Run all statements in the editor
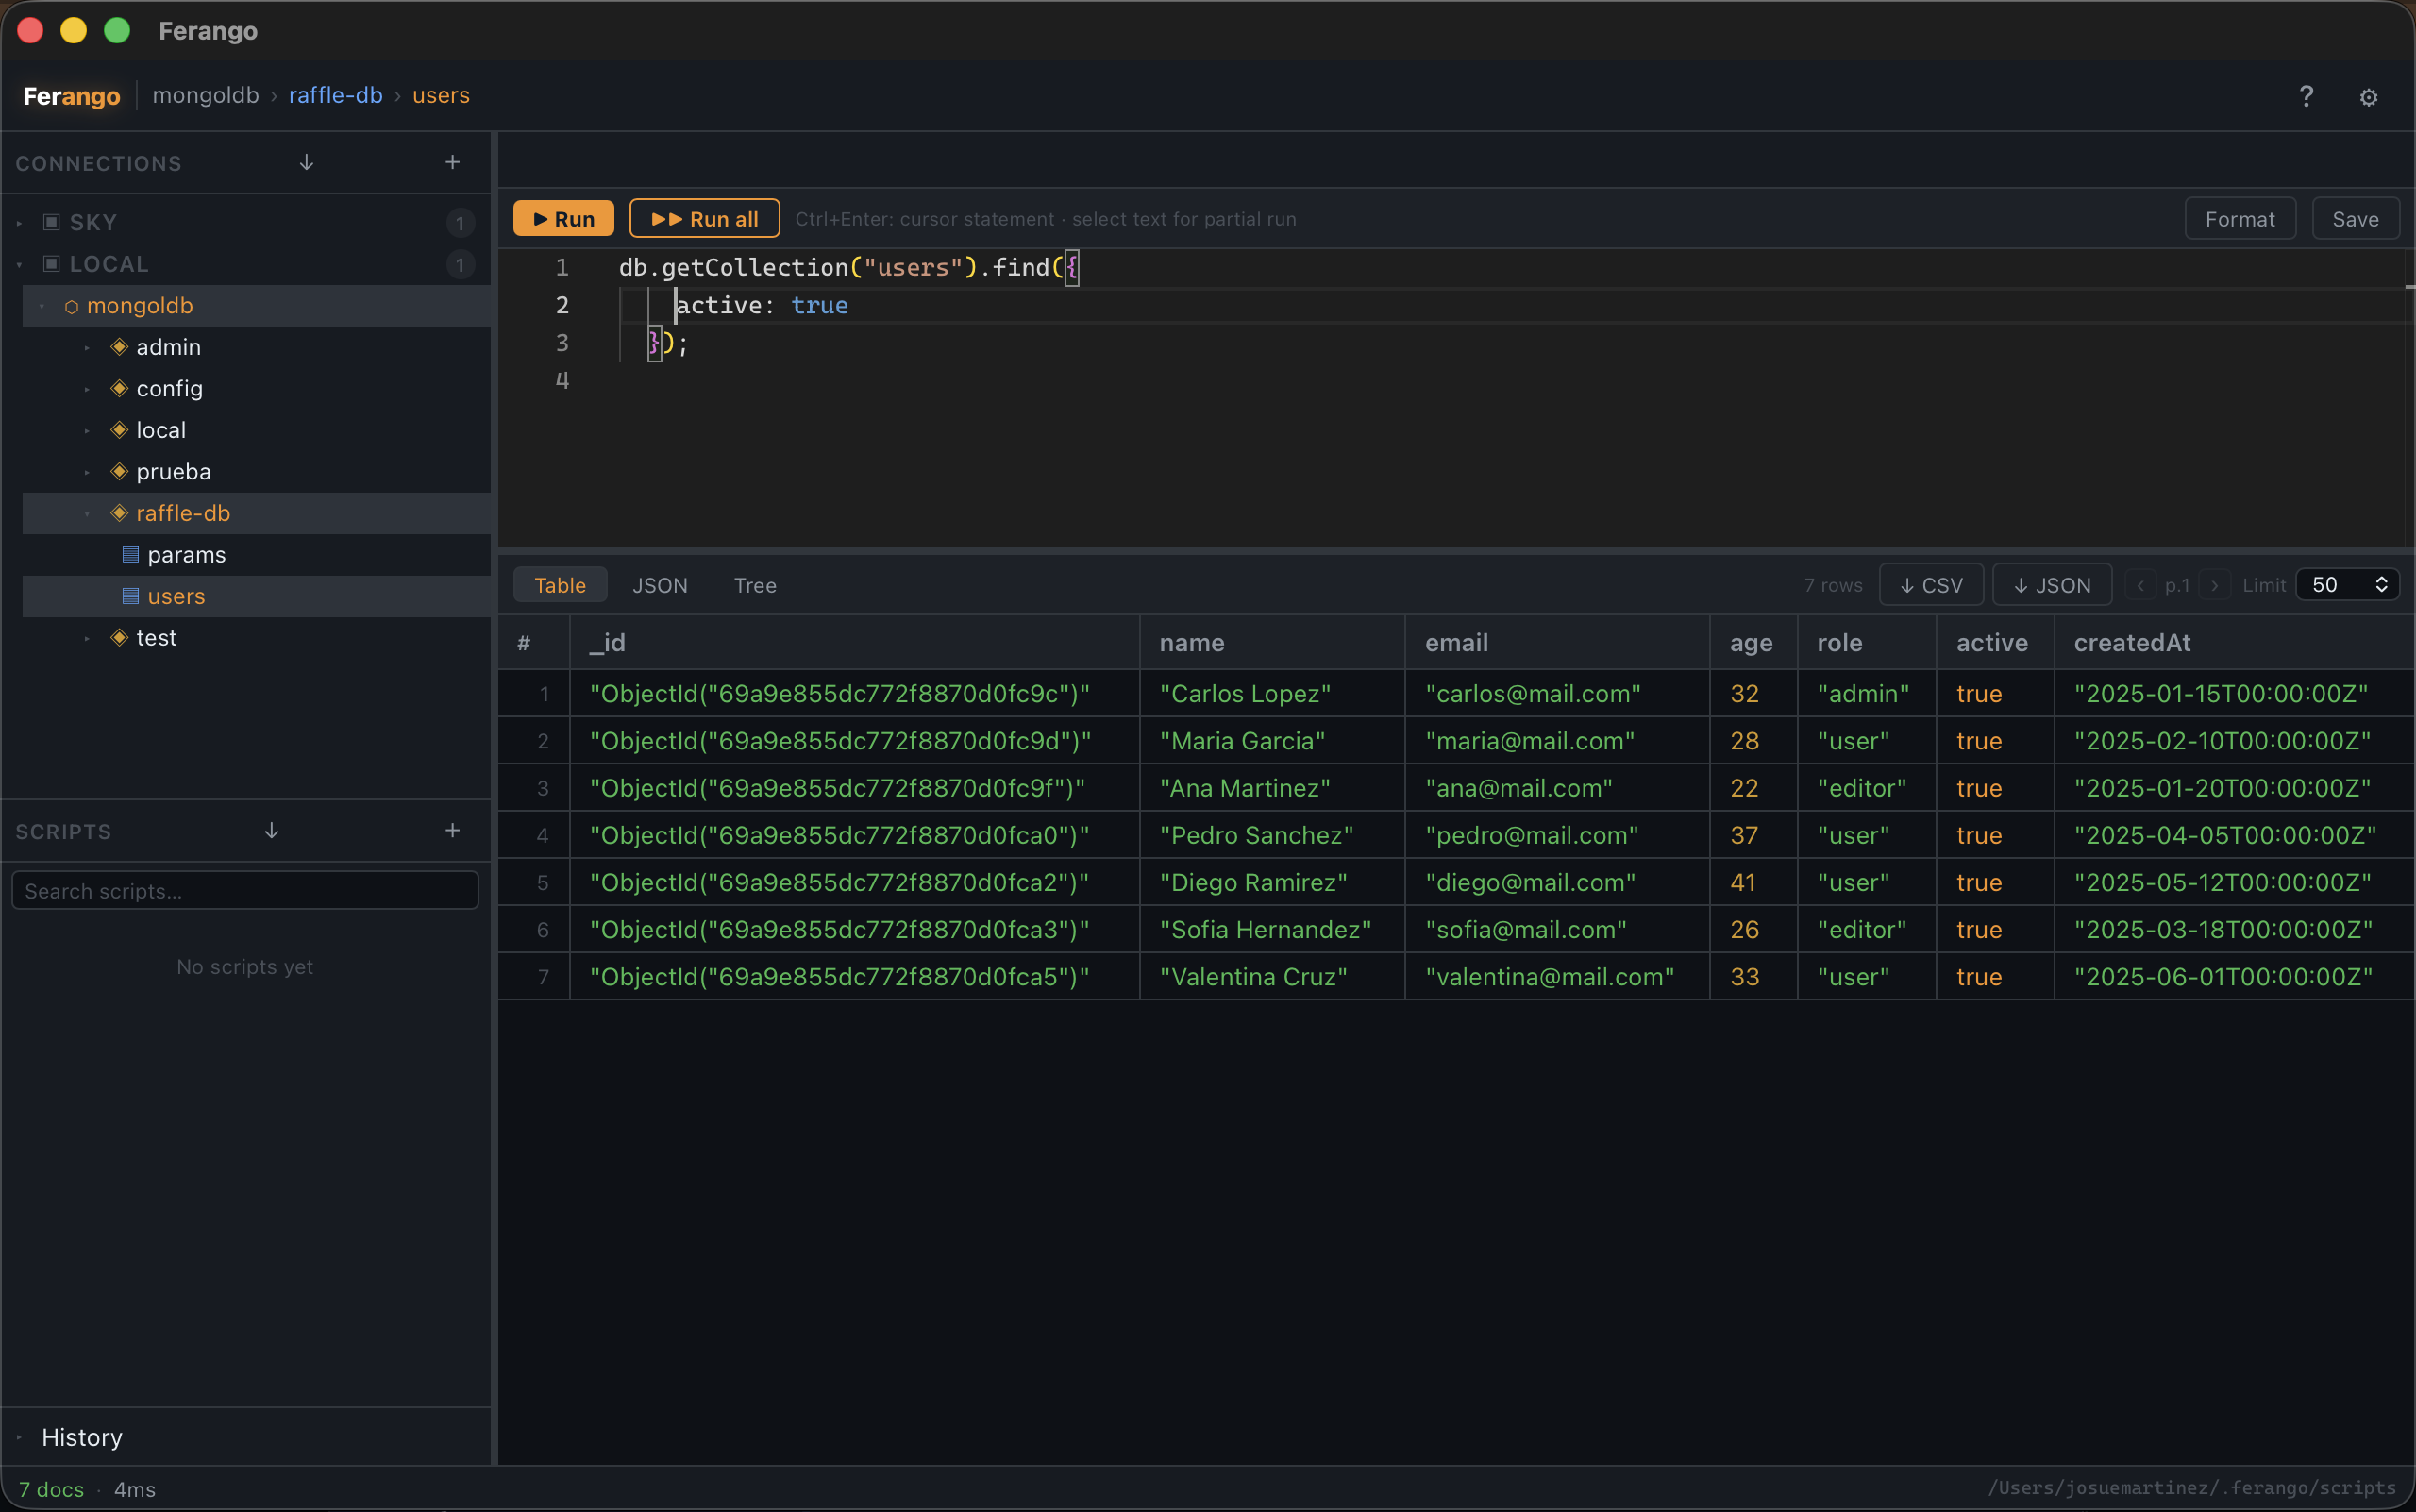2416x1512 pixels. (x=704, y=218)
